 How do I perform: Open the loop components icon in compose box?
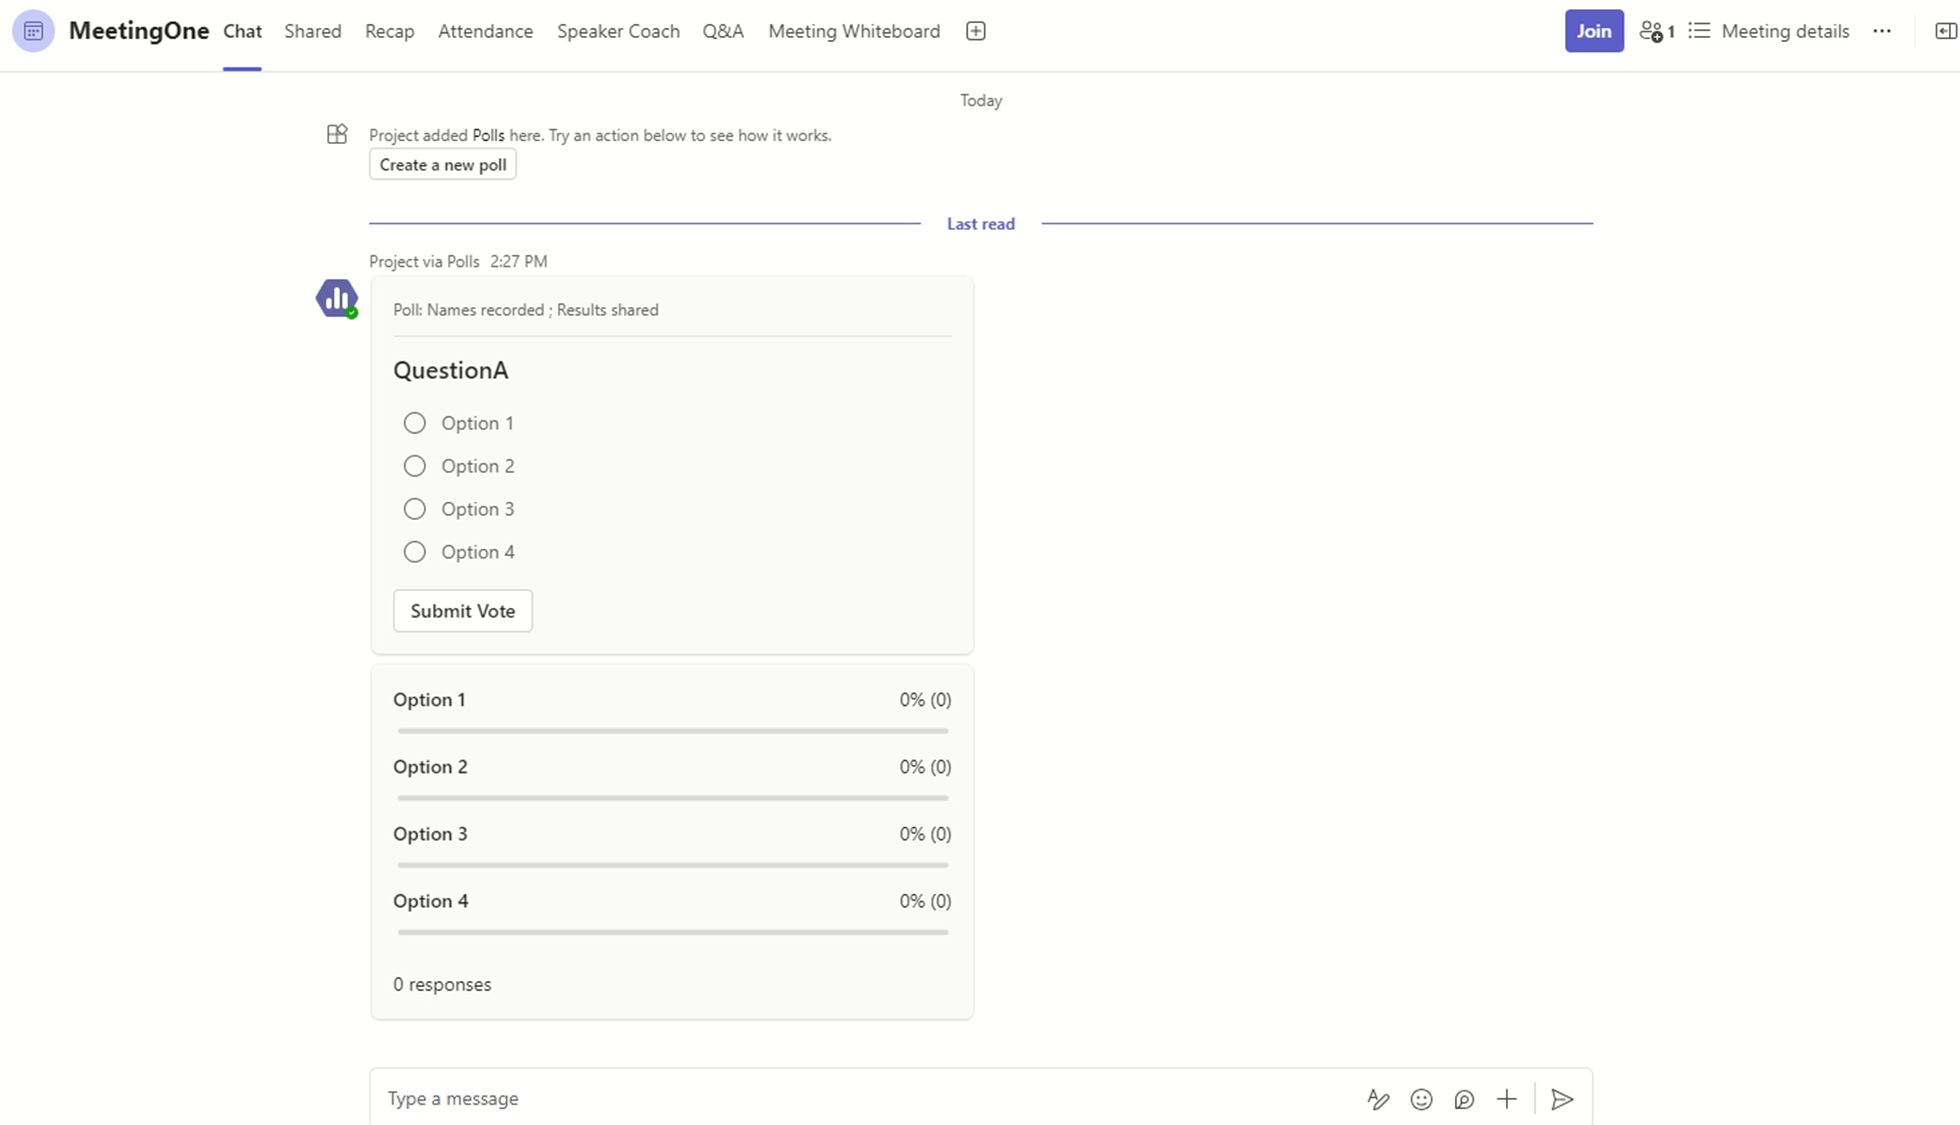(1464, 1099)
